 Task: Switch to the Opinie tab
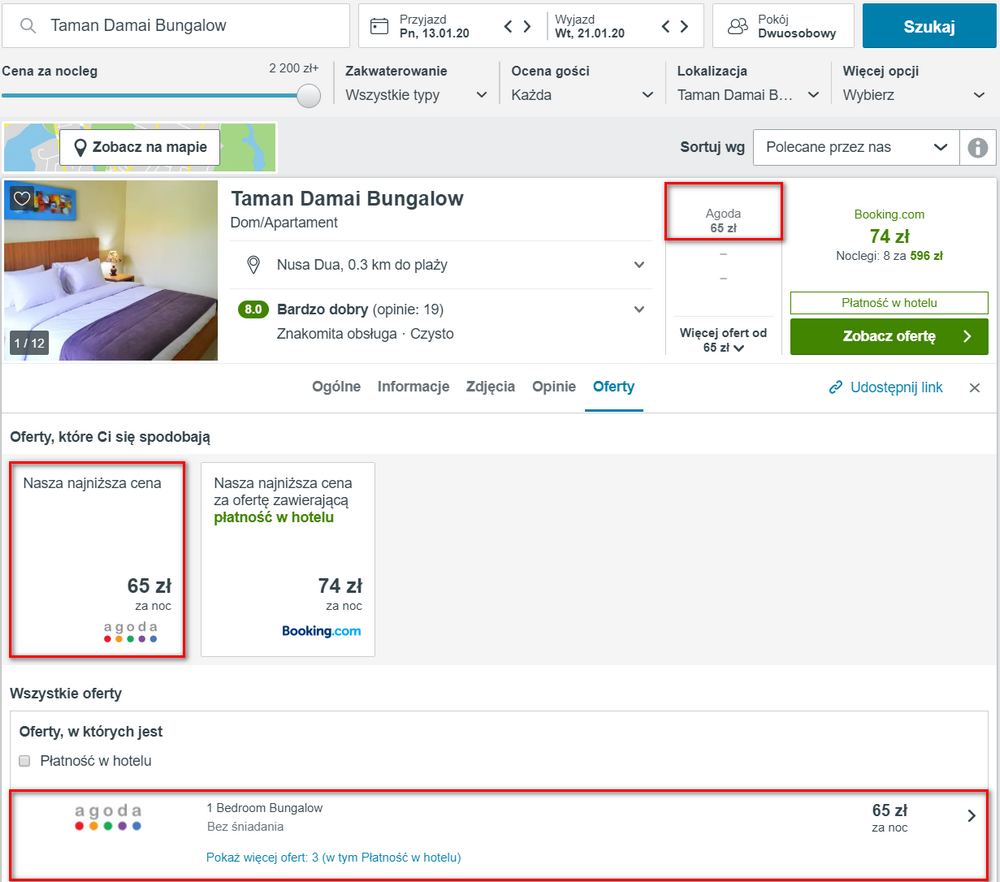554,386
